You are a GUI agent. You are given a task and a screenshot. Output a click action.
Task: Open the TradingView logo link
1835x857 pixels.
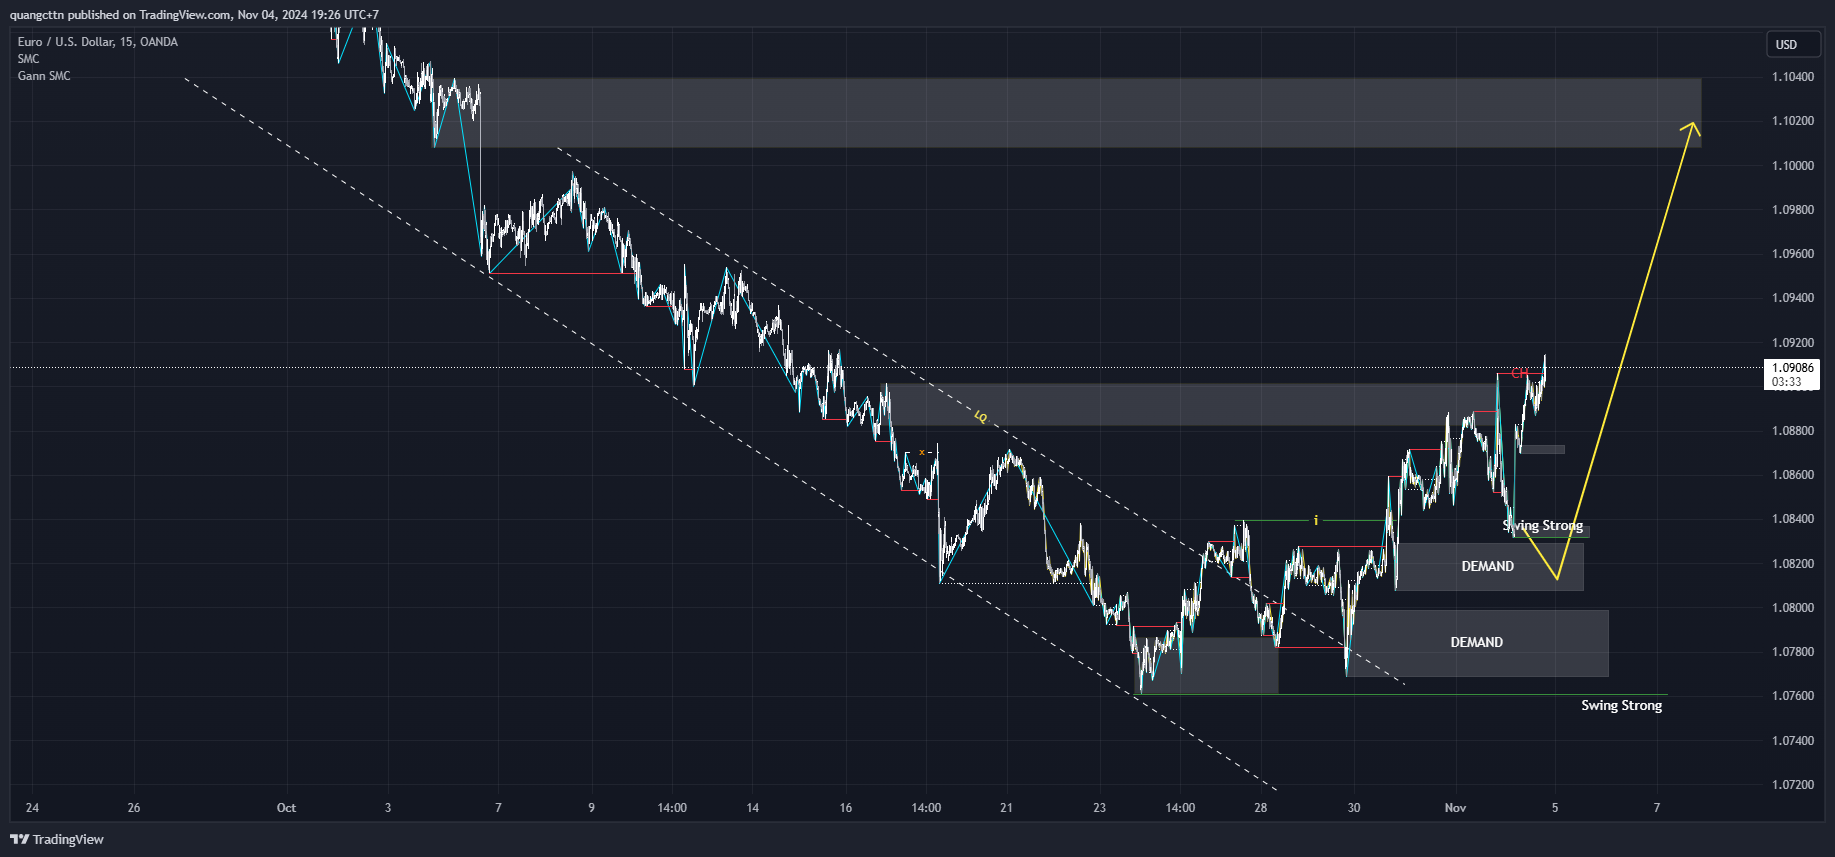(x=57, y=839)
